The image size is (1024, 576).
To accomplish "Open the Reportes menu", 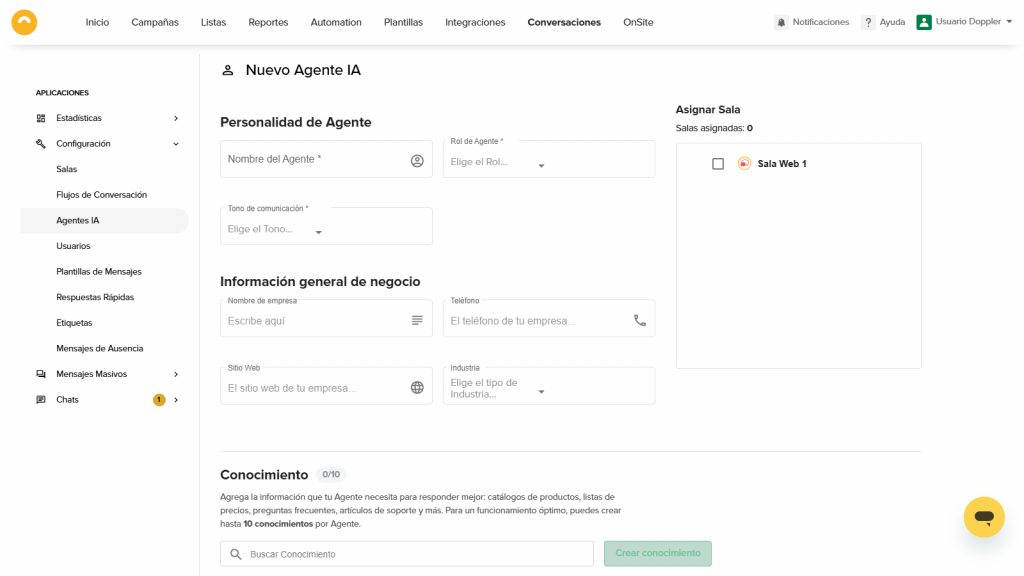I will point(268,22).
